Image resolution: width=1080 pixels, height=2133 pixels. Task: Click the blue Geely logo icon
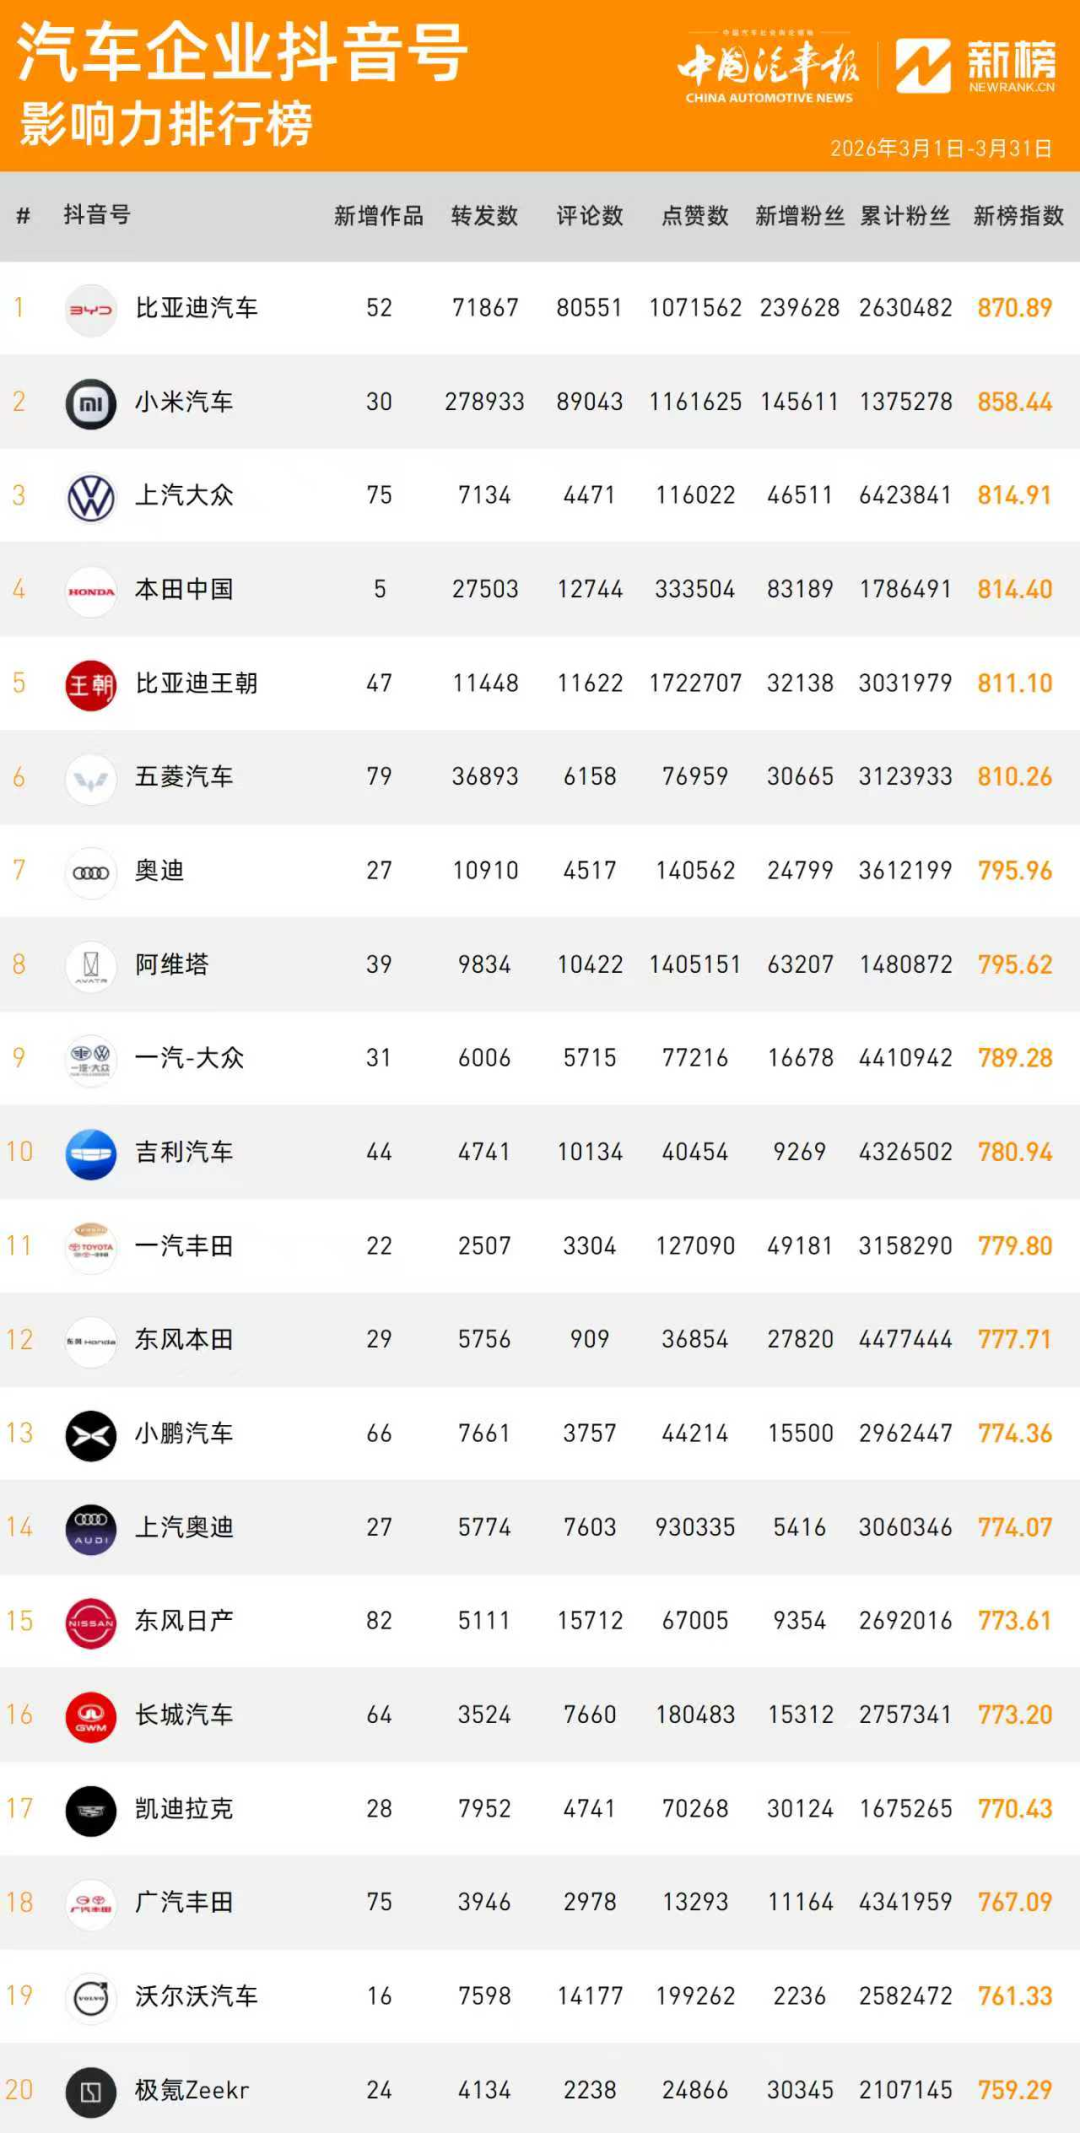tap(91, 1154)
